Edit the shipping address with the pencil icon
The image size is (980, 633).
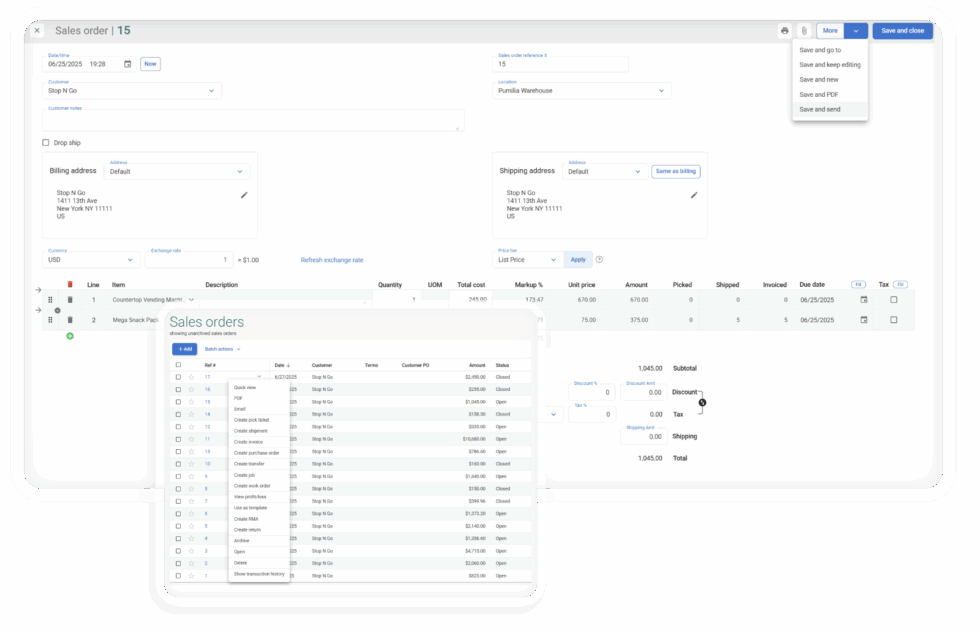tap(693, 197)
